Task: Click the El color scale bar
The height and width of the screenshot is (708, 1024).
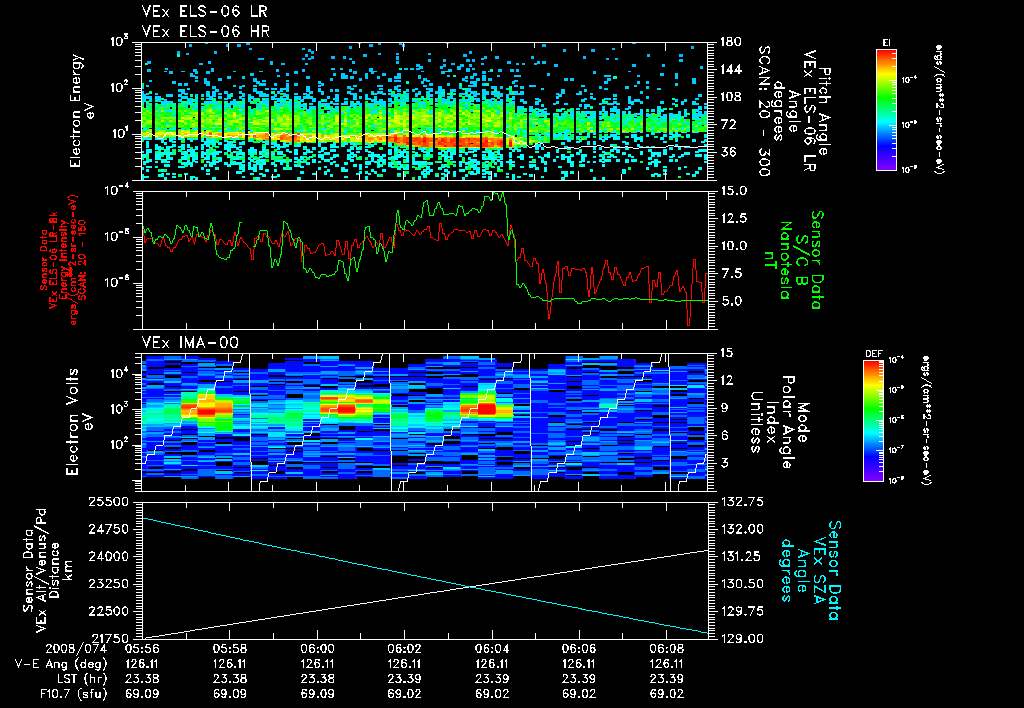Action: click(x=886, y=109)
